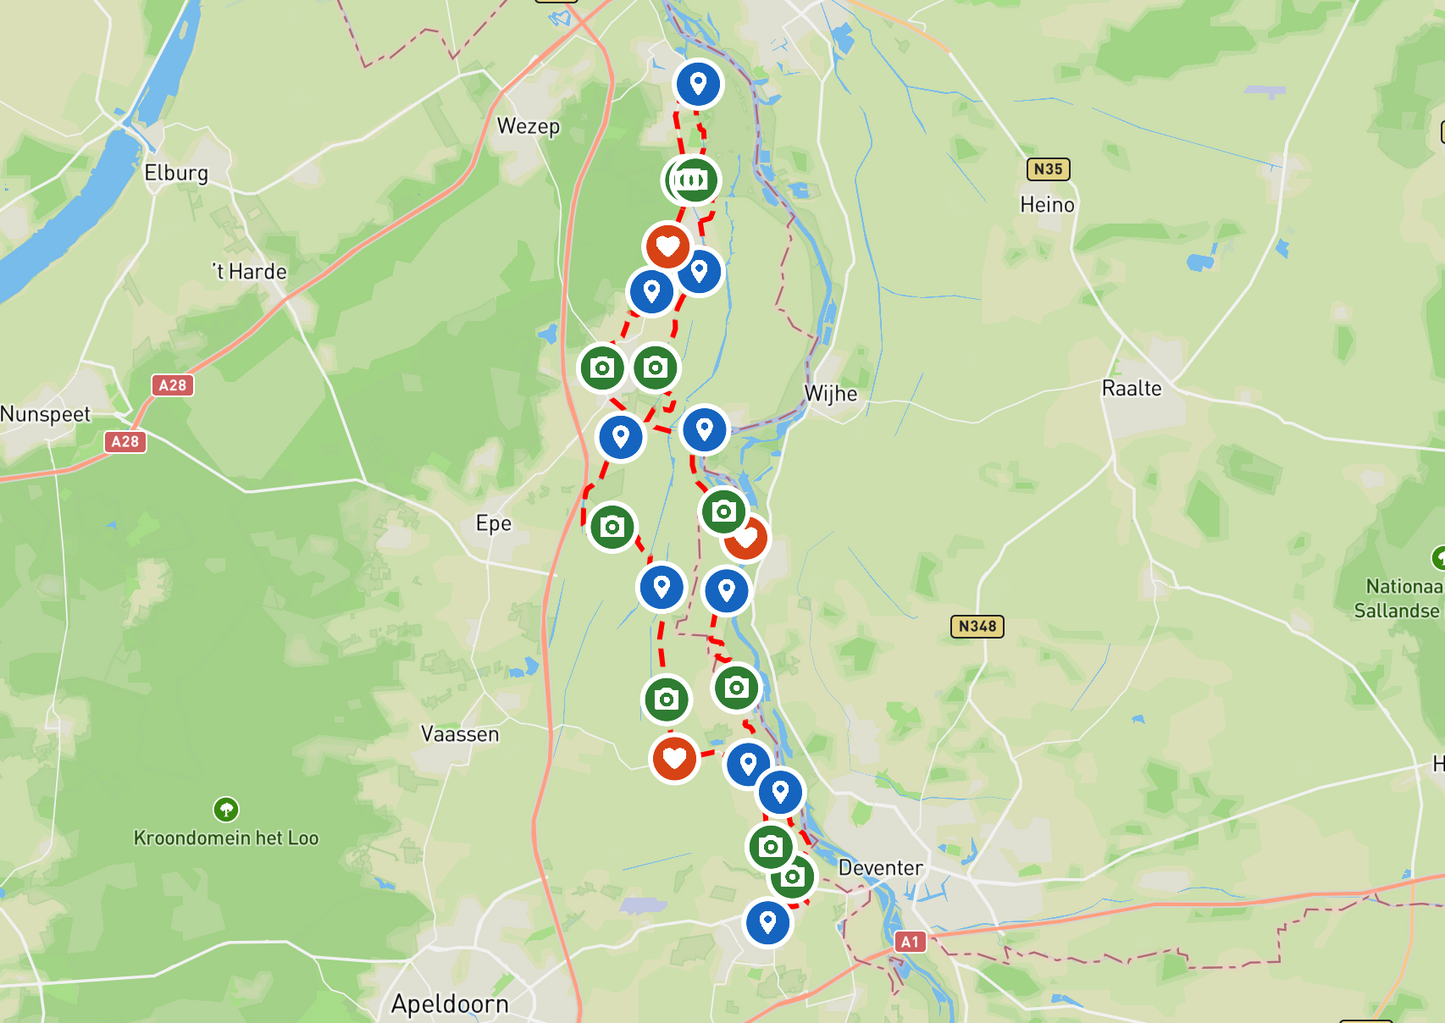Viewport: 1445px width, 1023px height.
Task: Click the N348 road shield
Action: [977, 626]
